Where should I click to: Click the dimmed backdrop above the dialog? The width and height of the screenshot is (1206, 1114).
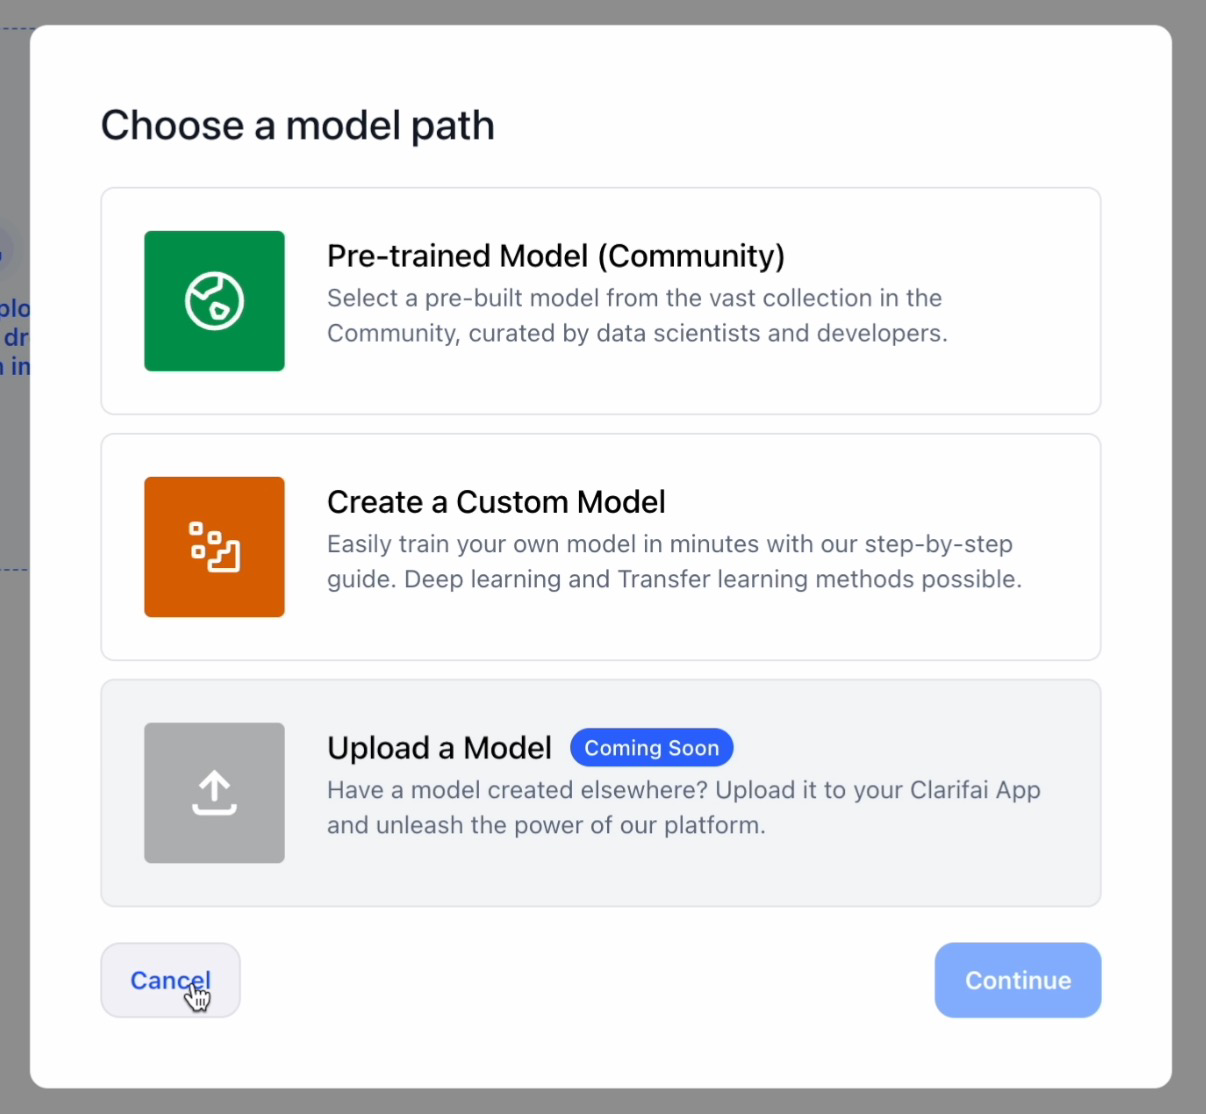(600, 11)
